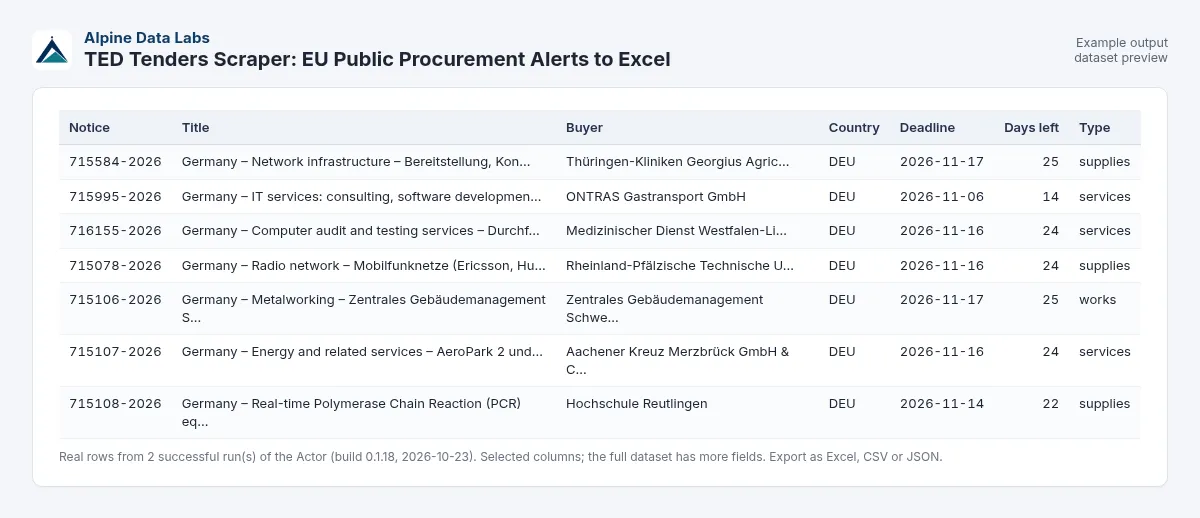
Task: Click days left 25 in Metalworking row
Action: 1051,300
